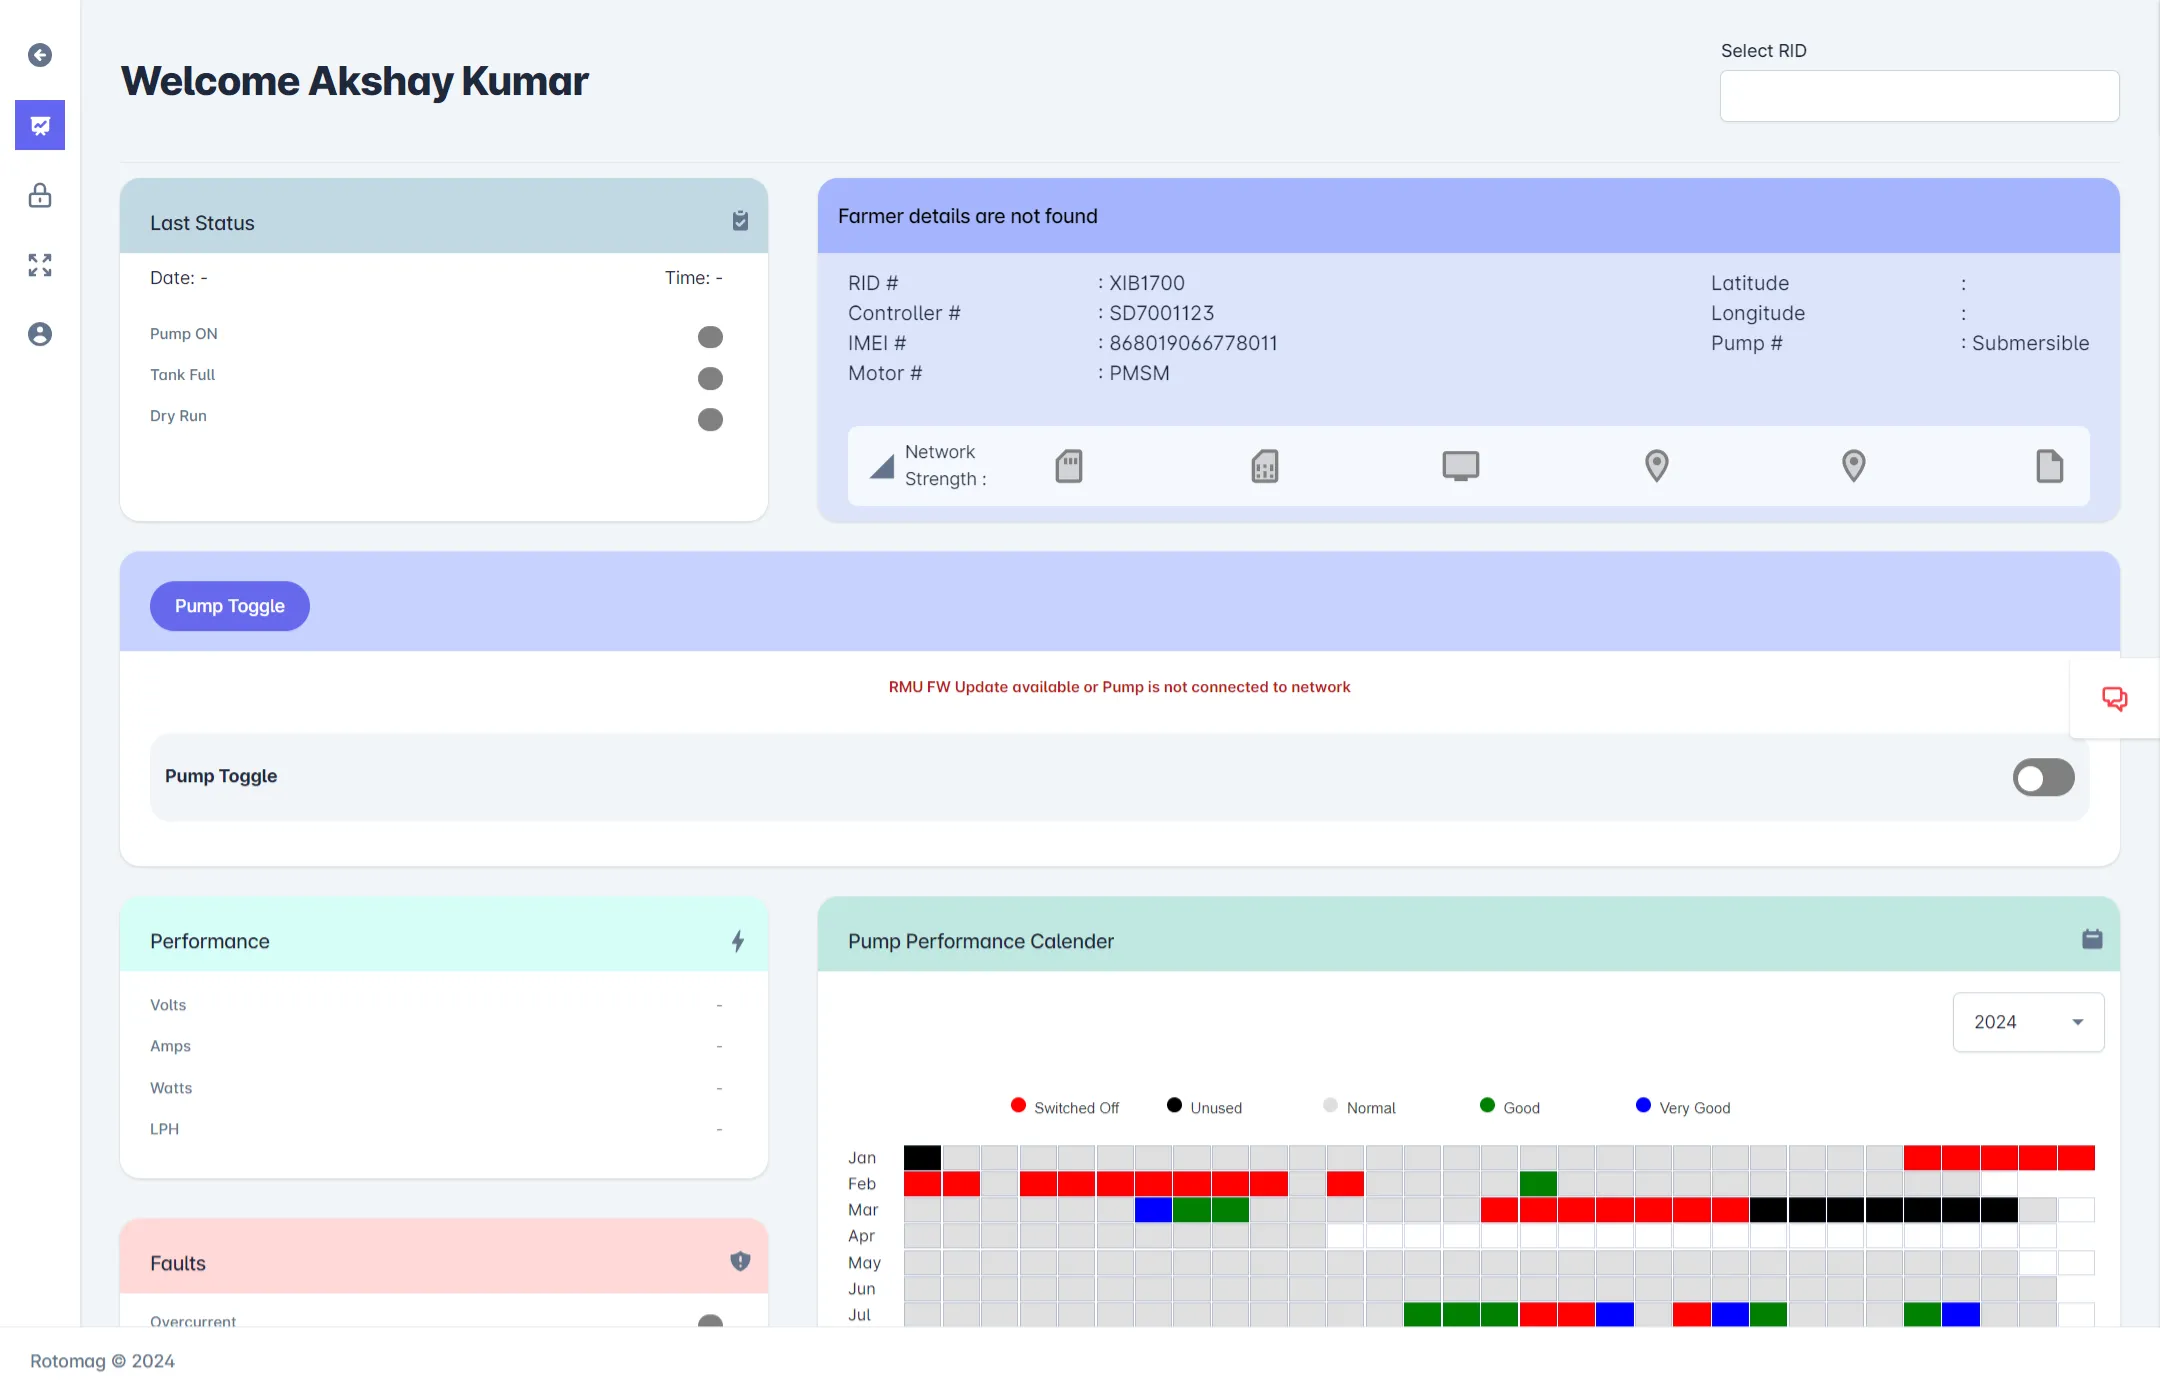Open the red chat feedback icon
This screenshot has width=2160, height=1396.
tap(2114, 698)
